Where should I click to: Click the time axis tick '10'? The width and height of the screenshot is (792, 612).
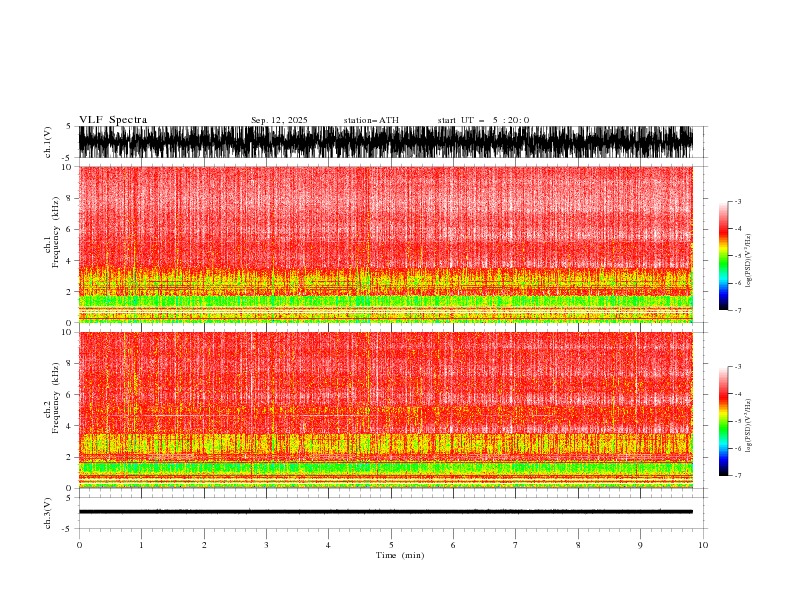click(703, 545)
